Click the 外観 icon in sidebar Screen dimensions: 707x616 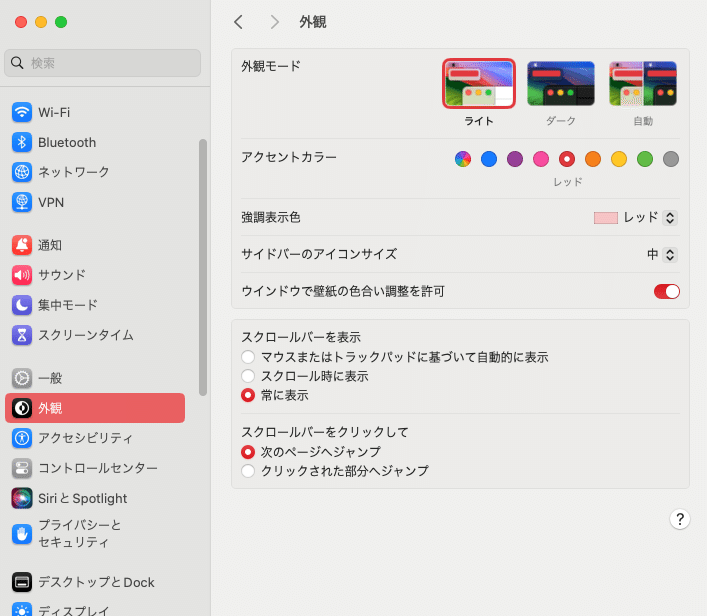coord(22,408)
